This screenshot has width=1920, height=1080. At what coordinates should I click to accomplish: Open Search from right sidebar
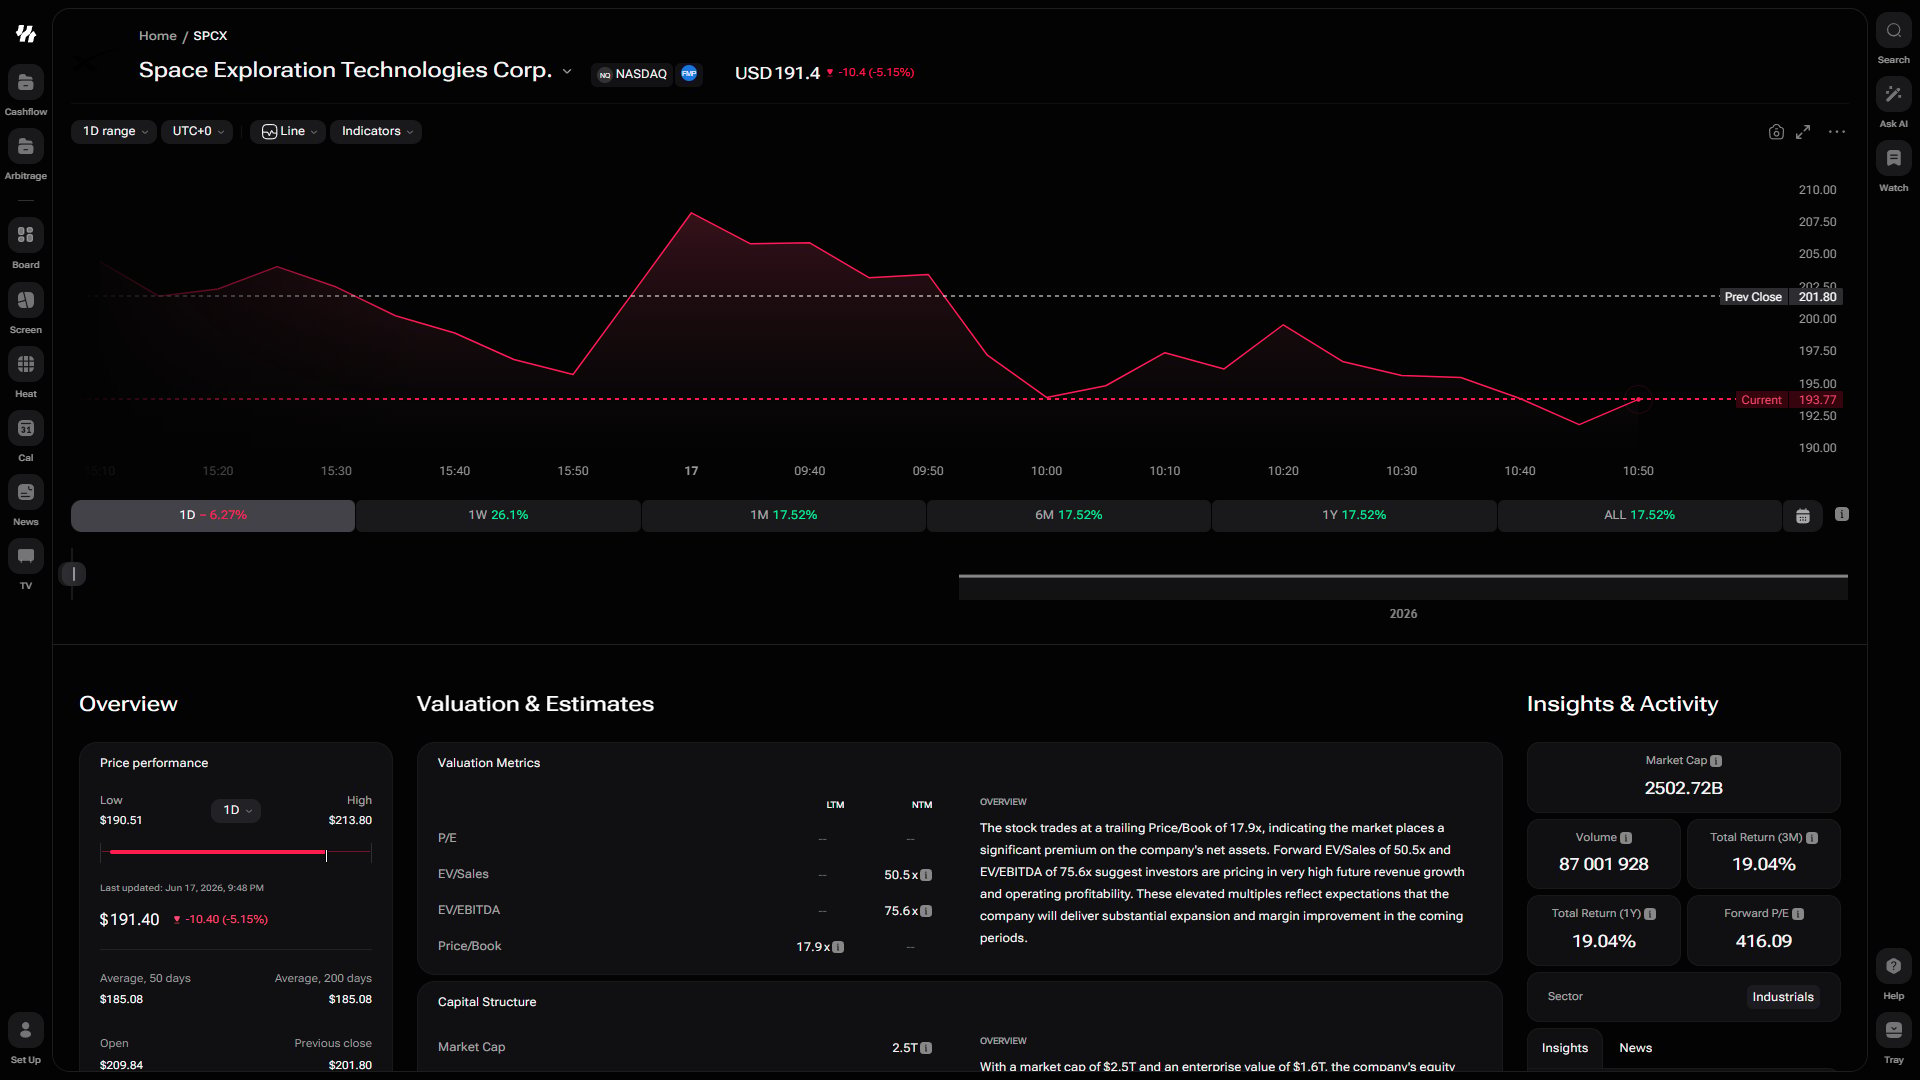[1893, 30]
